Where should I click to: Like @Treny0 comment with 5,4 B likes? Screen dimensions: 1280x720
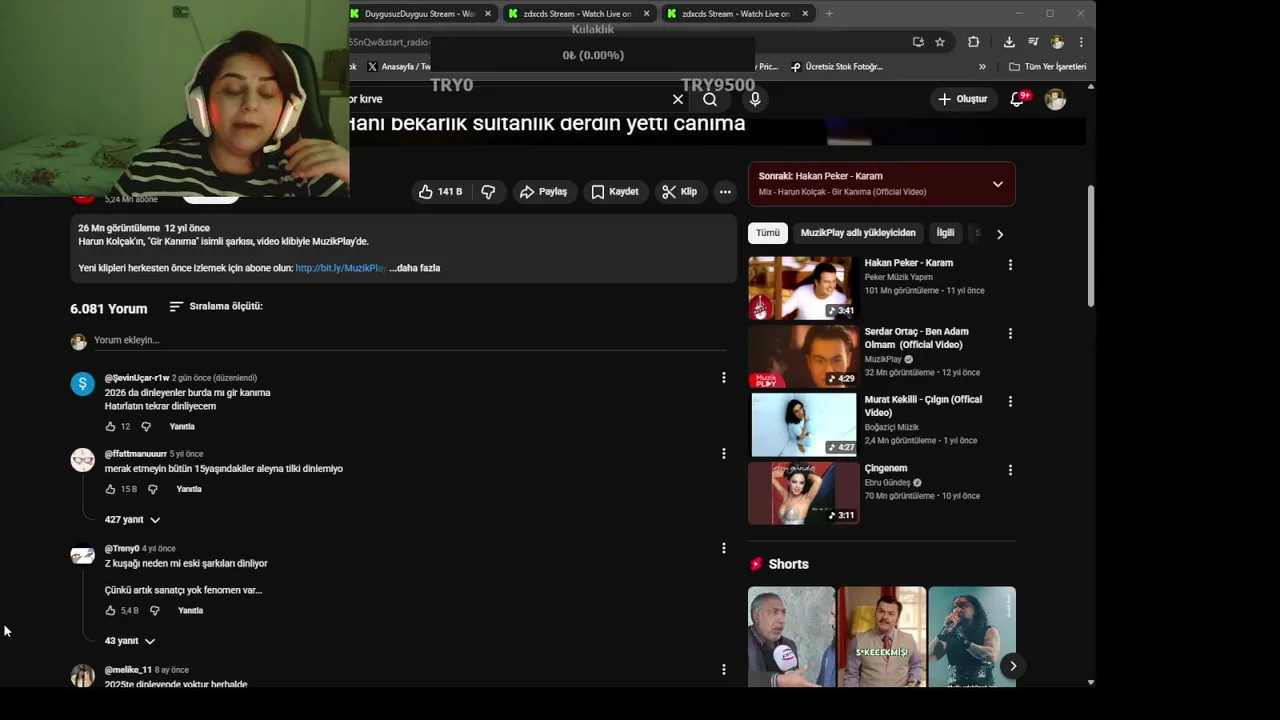(111, 611)
